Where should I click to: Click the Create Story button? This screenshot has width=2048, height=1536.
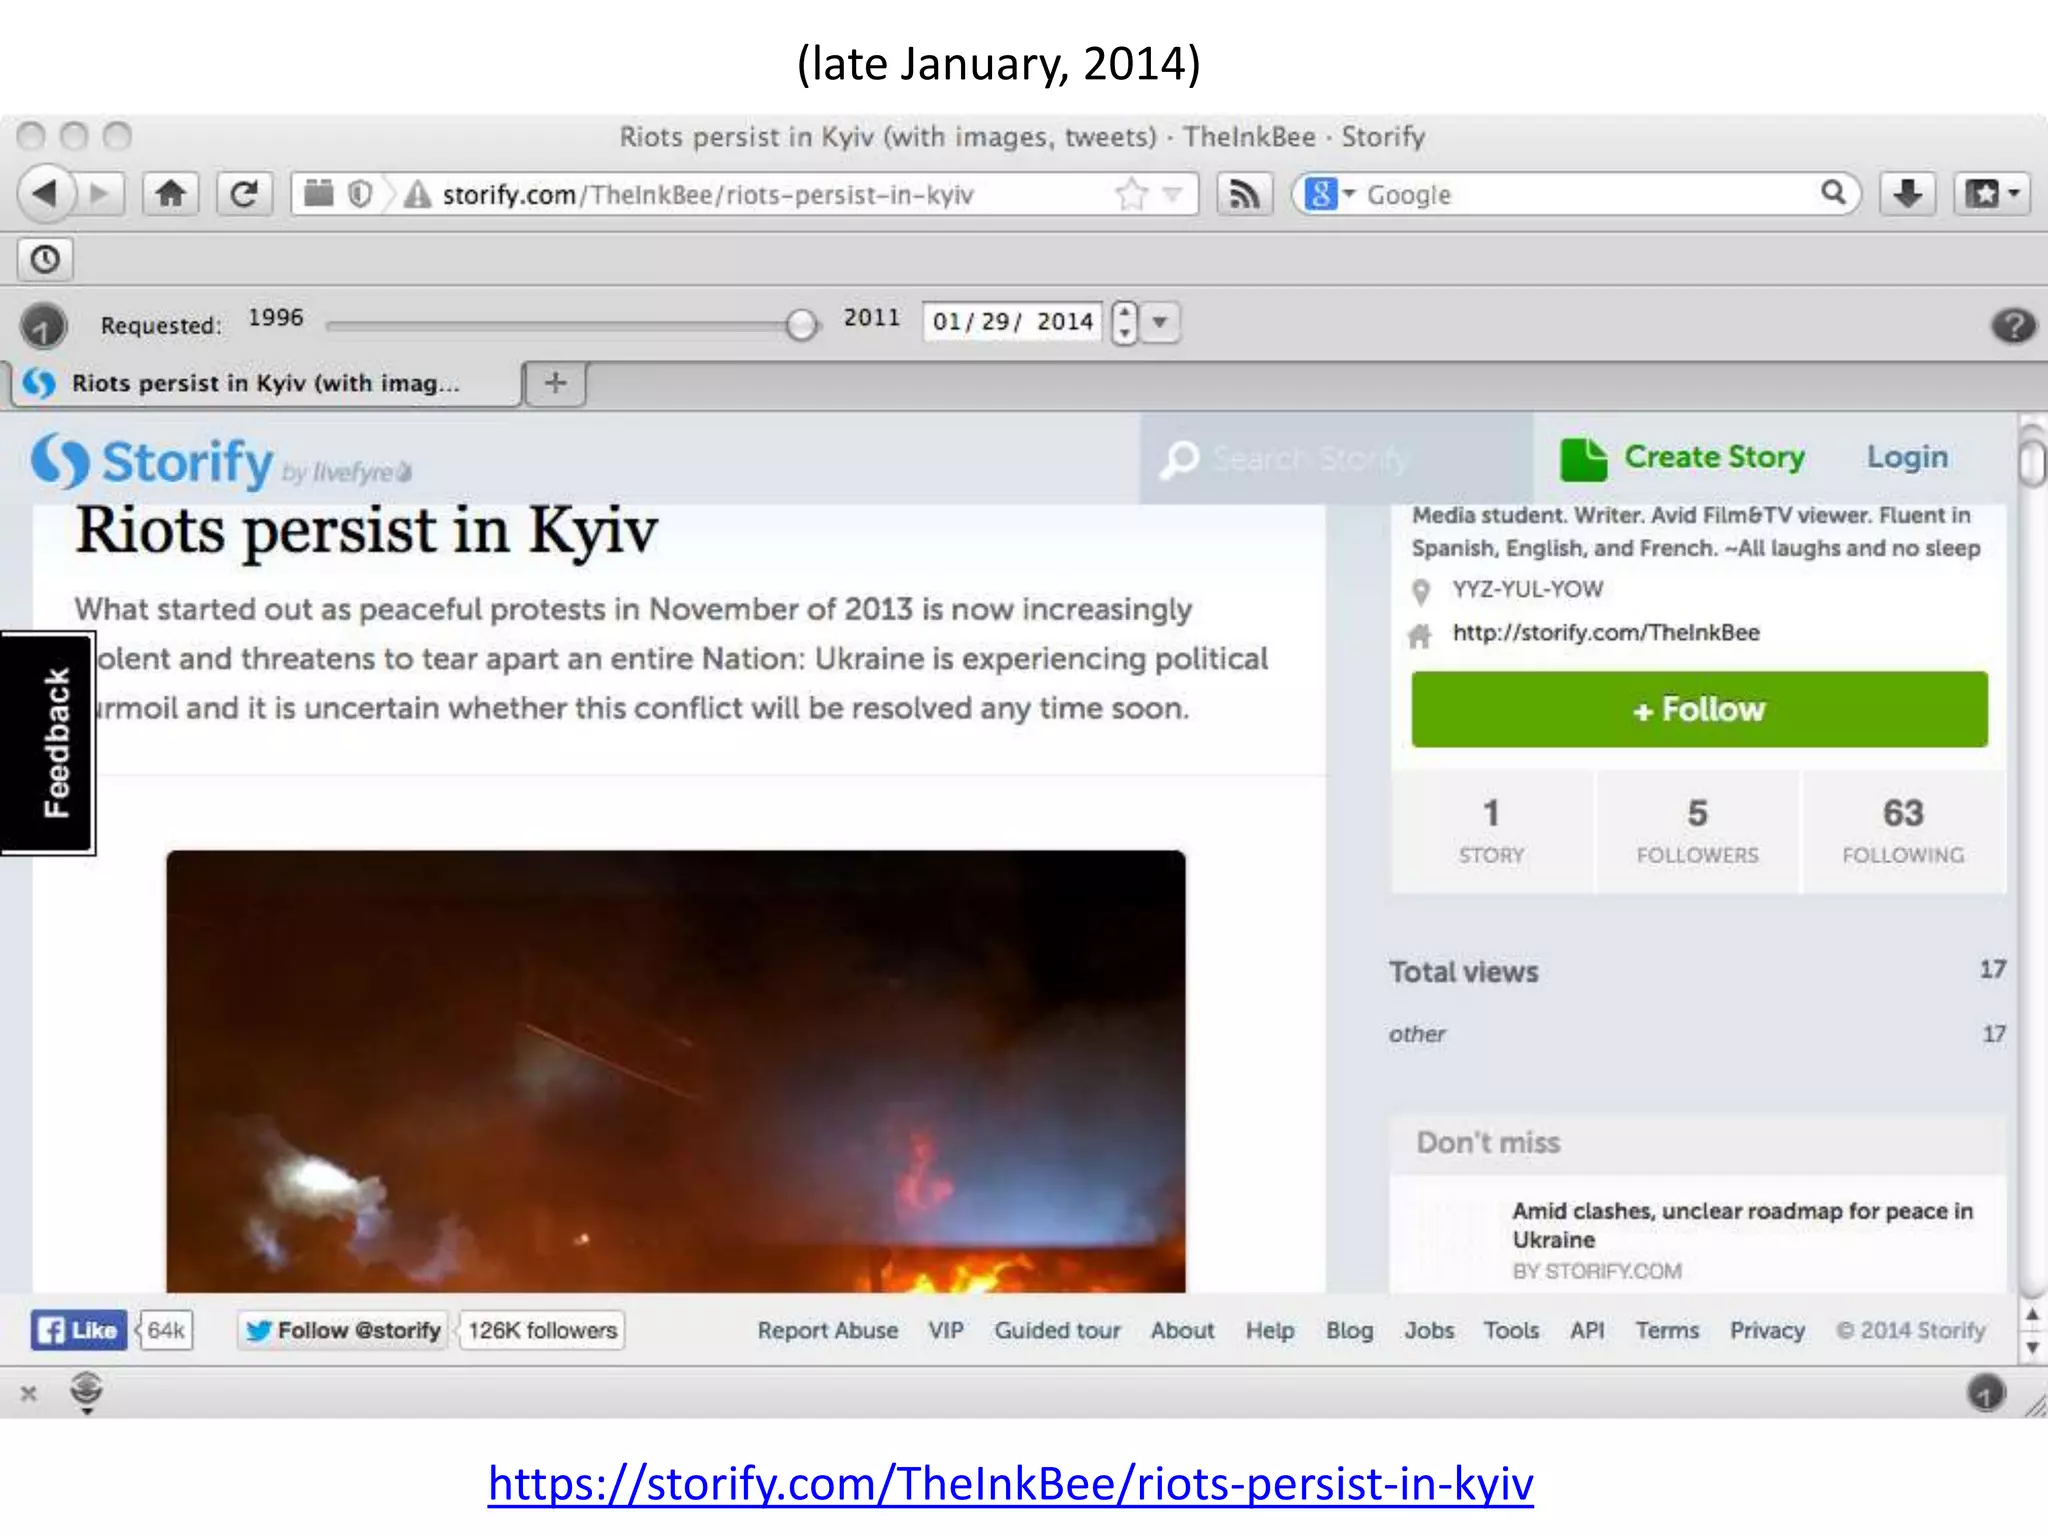[1683, 458]
